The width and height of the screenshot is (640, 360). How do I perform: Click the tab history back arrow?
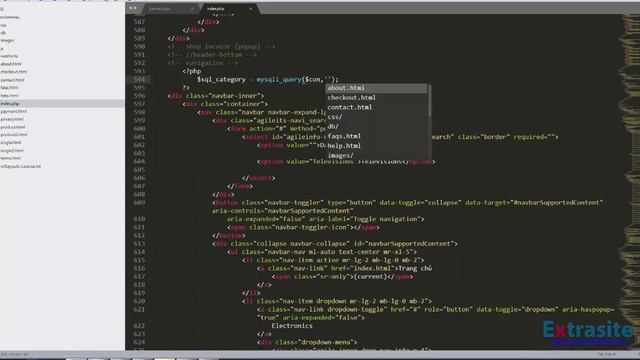click(131, 8)
